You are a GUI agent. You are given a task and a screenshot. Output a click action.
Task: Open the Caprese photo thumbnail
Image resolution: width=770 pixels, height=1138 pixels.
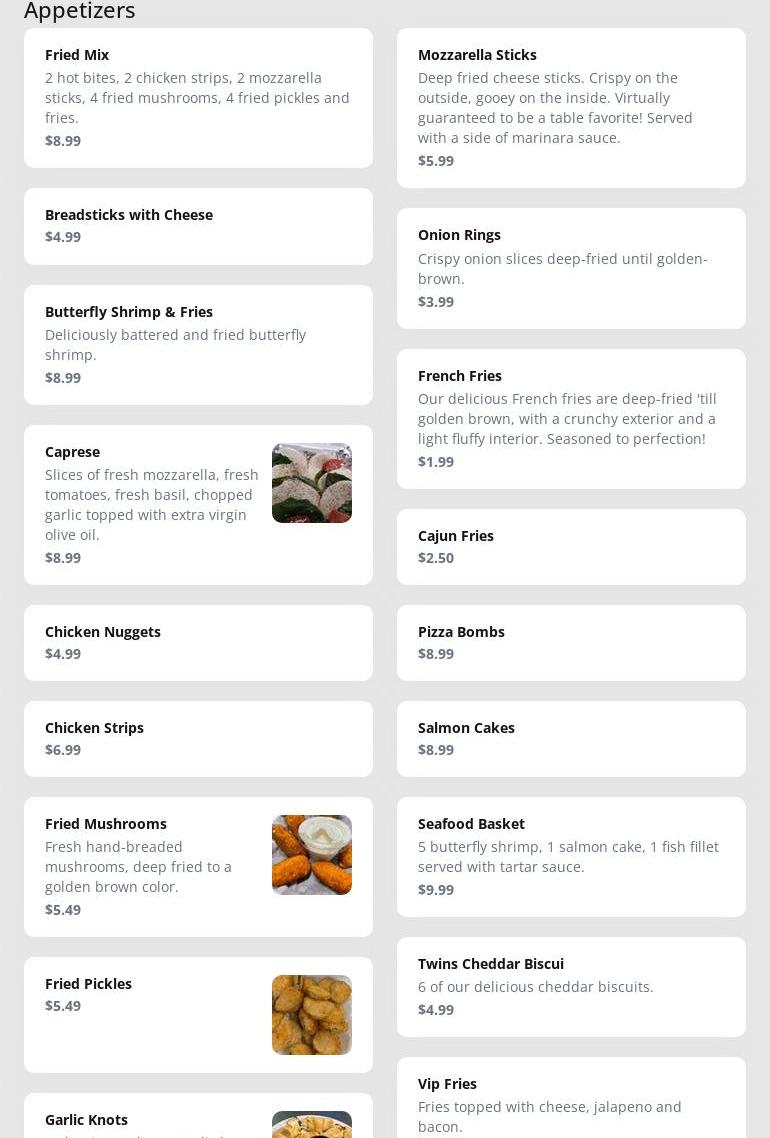[x=311, y=483]
